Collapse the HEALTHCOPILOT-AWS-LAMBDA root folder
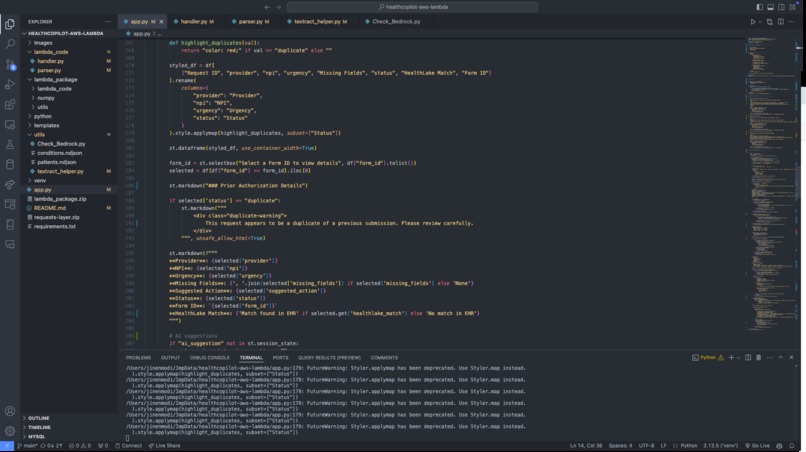 [65, 33]
